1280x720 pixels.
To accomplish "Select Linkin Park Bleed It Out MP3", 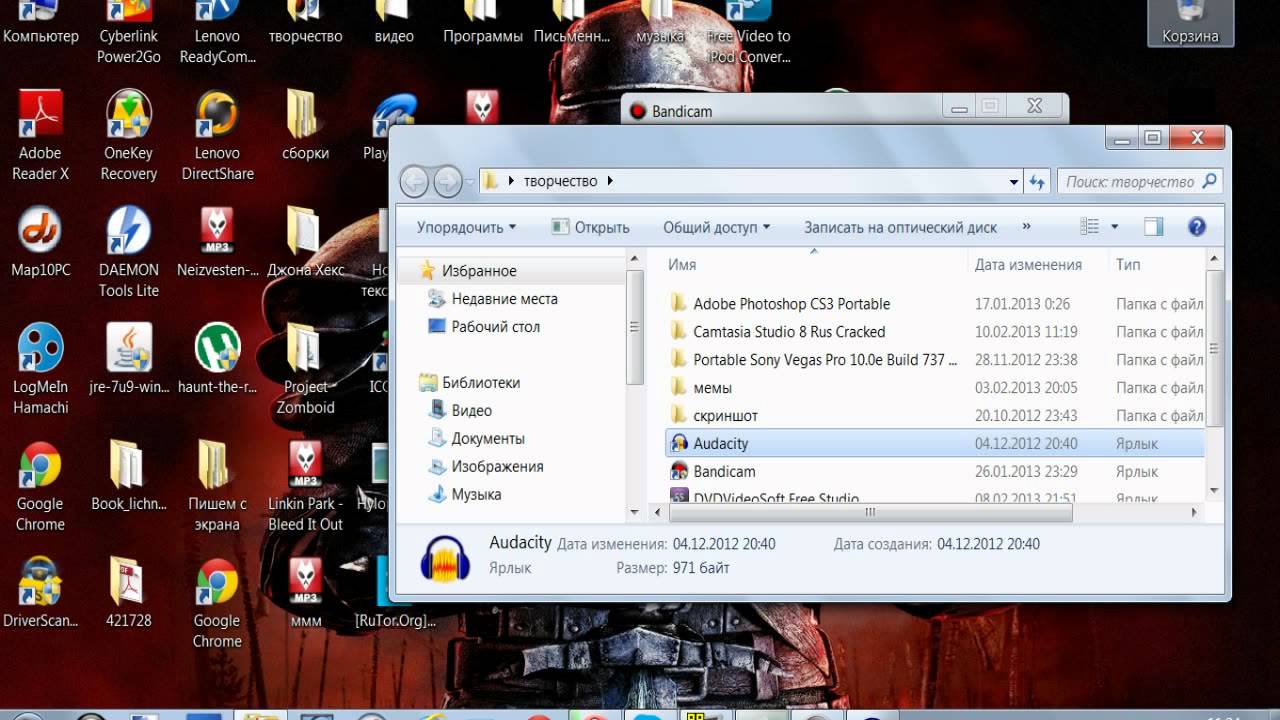I will 305,486.
